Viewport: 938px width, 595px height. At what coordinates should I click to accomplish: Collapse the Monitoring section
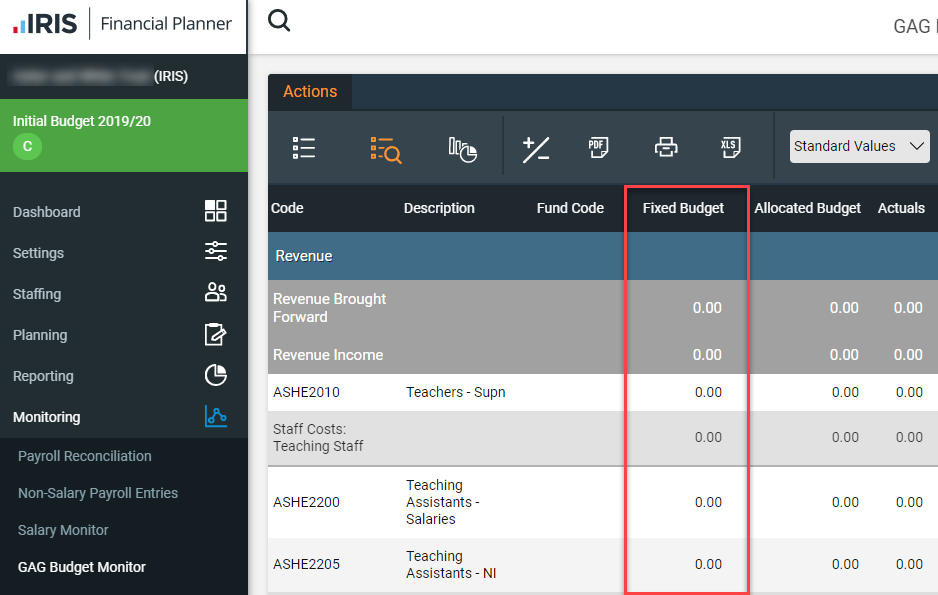[47, 417]
